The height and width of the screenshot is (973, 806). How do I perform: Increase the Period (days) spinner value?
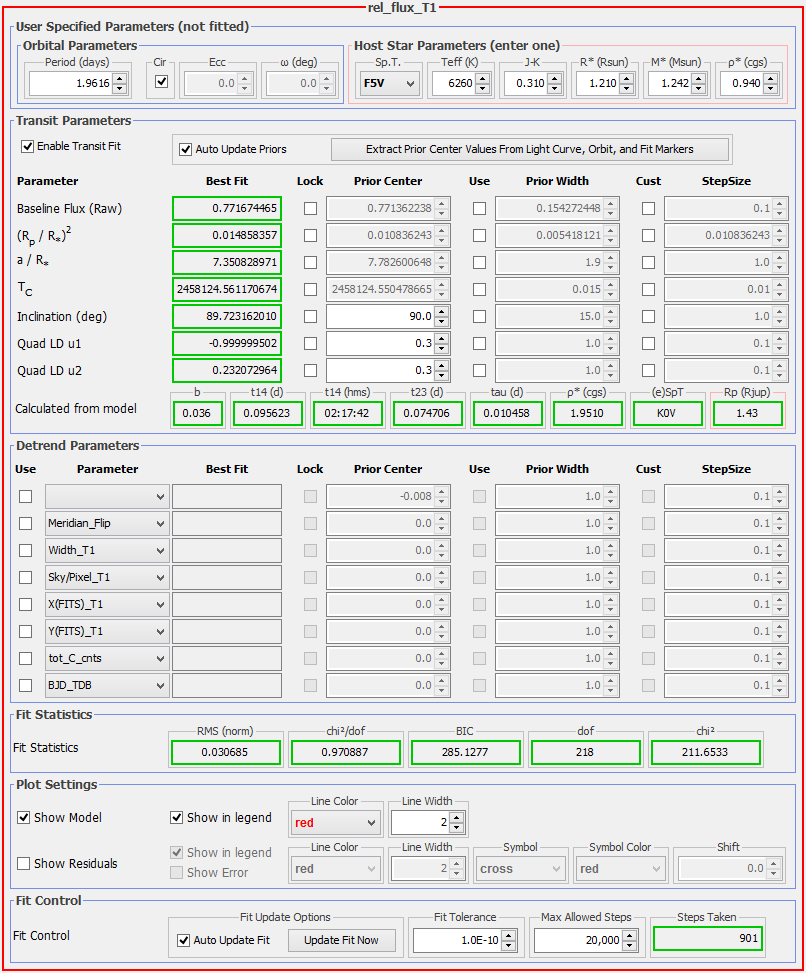click(x=120, y=79)
